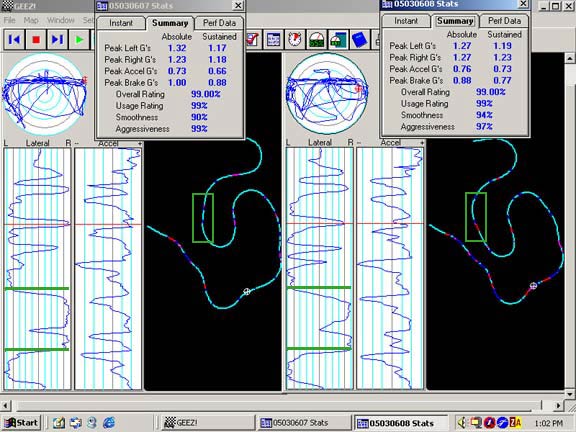
Task: Click Internet Explorer quick launch icon
Action: point(109,422)
